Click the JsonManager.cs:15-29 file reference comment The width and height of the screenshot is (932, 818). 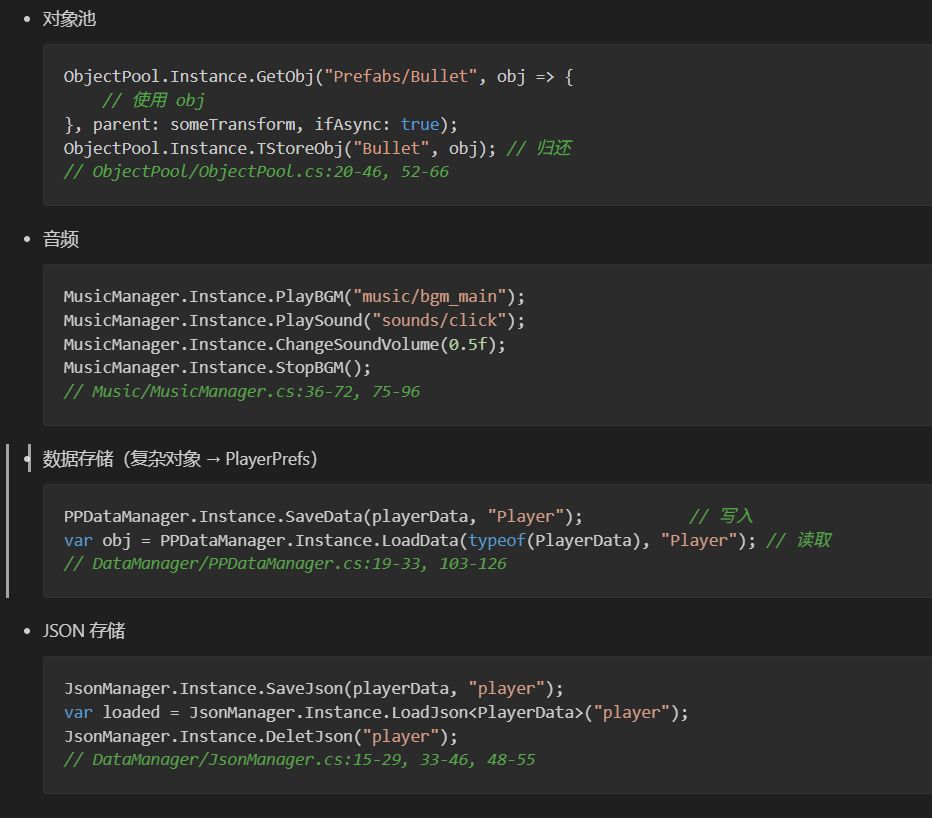[299, 760]
